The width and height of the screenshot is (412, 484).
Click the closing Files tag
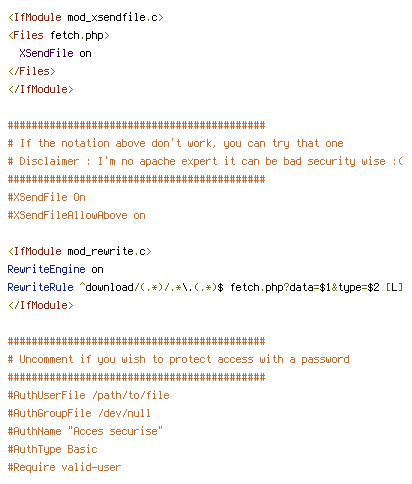(x=32, y=71)
